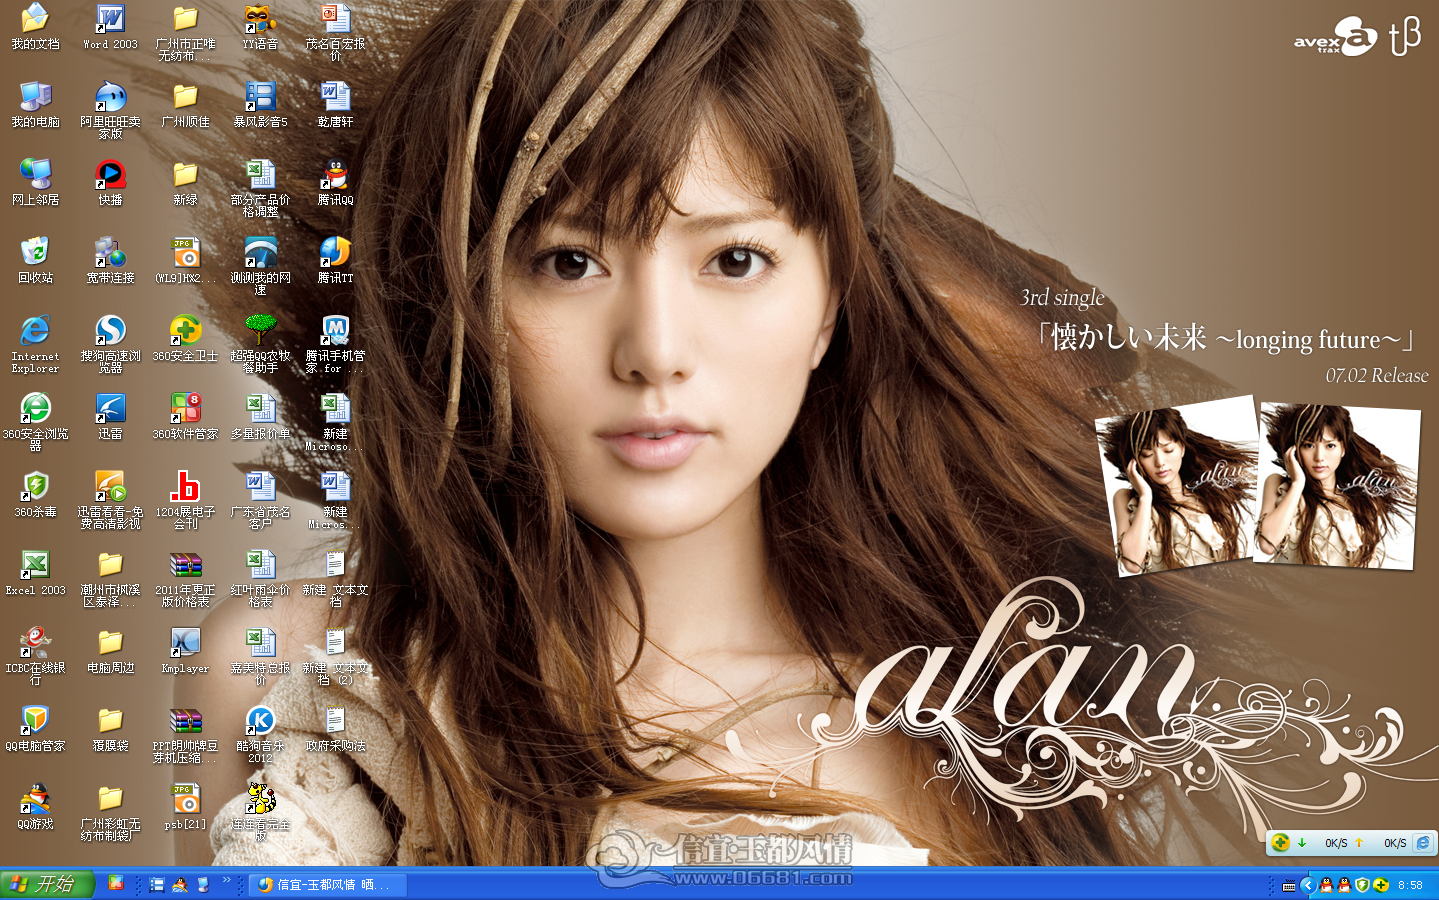
Task: Launch Excel 2003 from the desktop
Action: [x=35, y=574]
